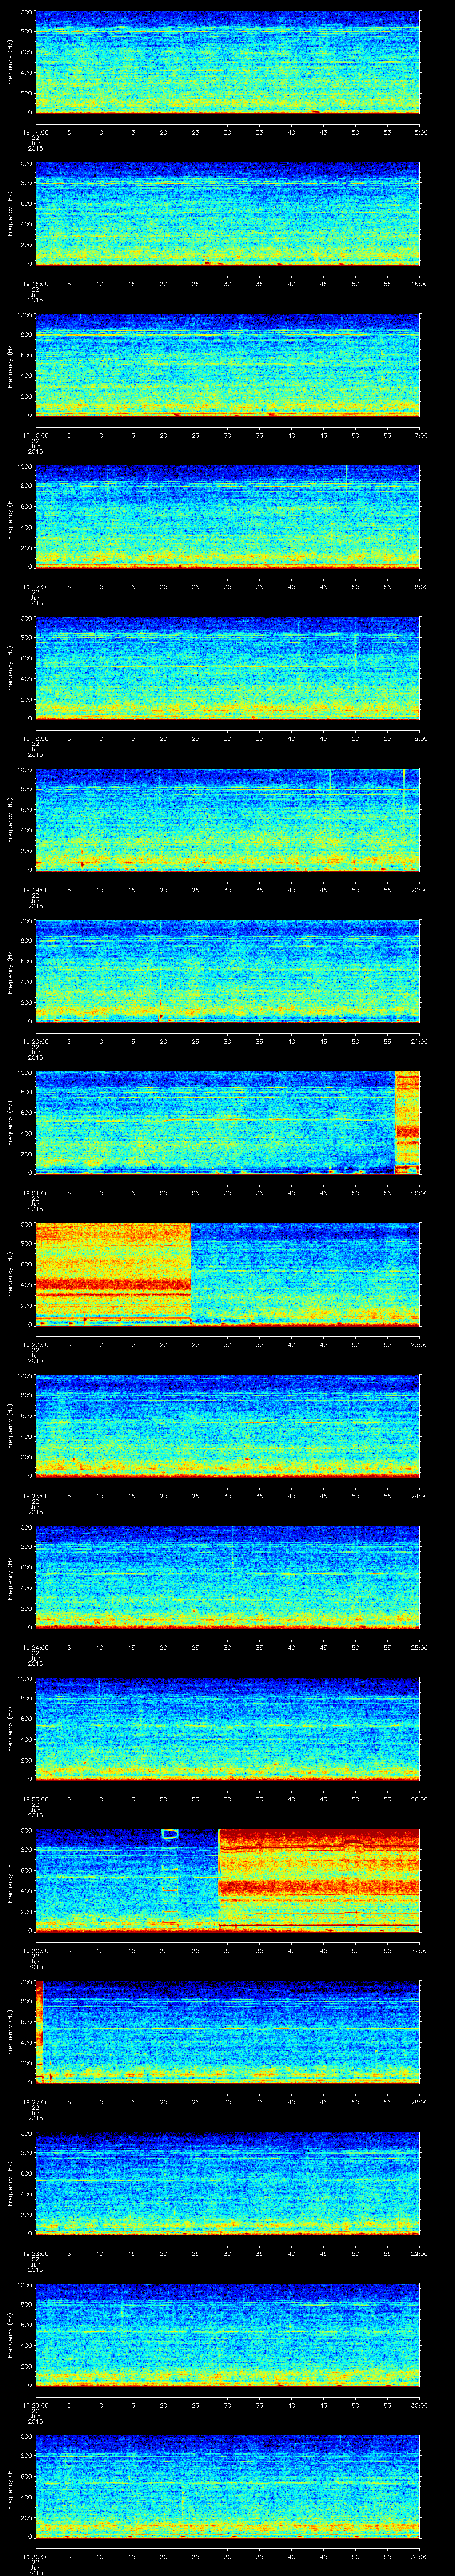The height and width of the screenshot is (2576, 455).
Task: Select the 19:29:00 time label
Action: coord(35,2405)
